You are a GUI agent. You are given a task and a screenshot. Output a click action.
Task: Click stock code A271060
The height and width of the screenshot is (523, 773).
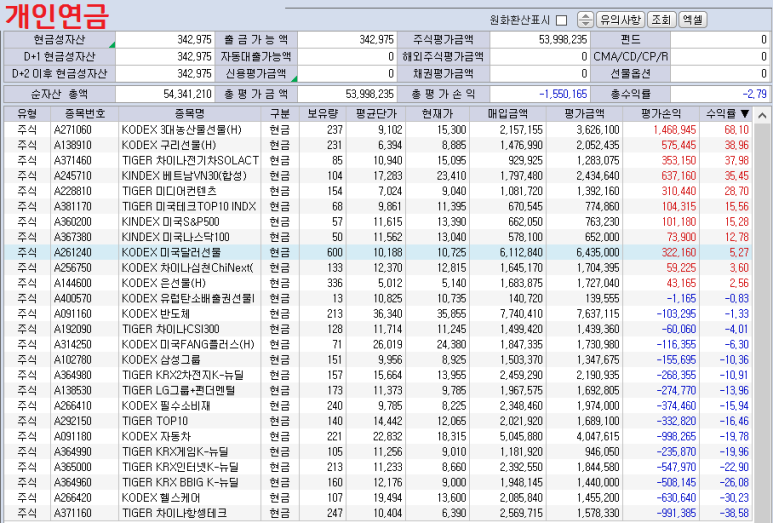(72, 130)
